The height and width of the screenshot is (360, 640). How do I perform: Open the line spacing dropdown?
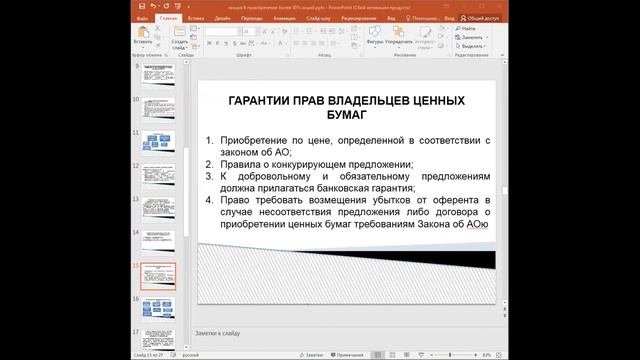click(x=342, y=31)
